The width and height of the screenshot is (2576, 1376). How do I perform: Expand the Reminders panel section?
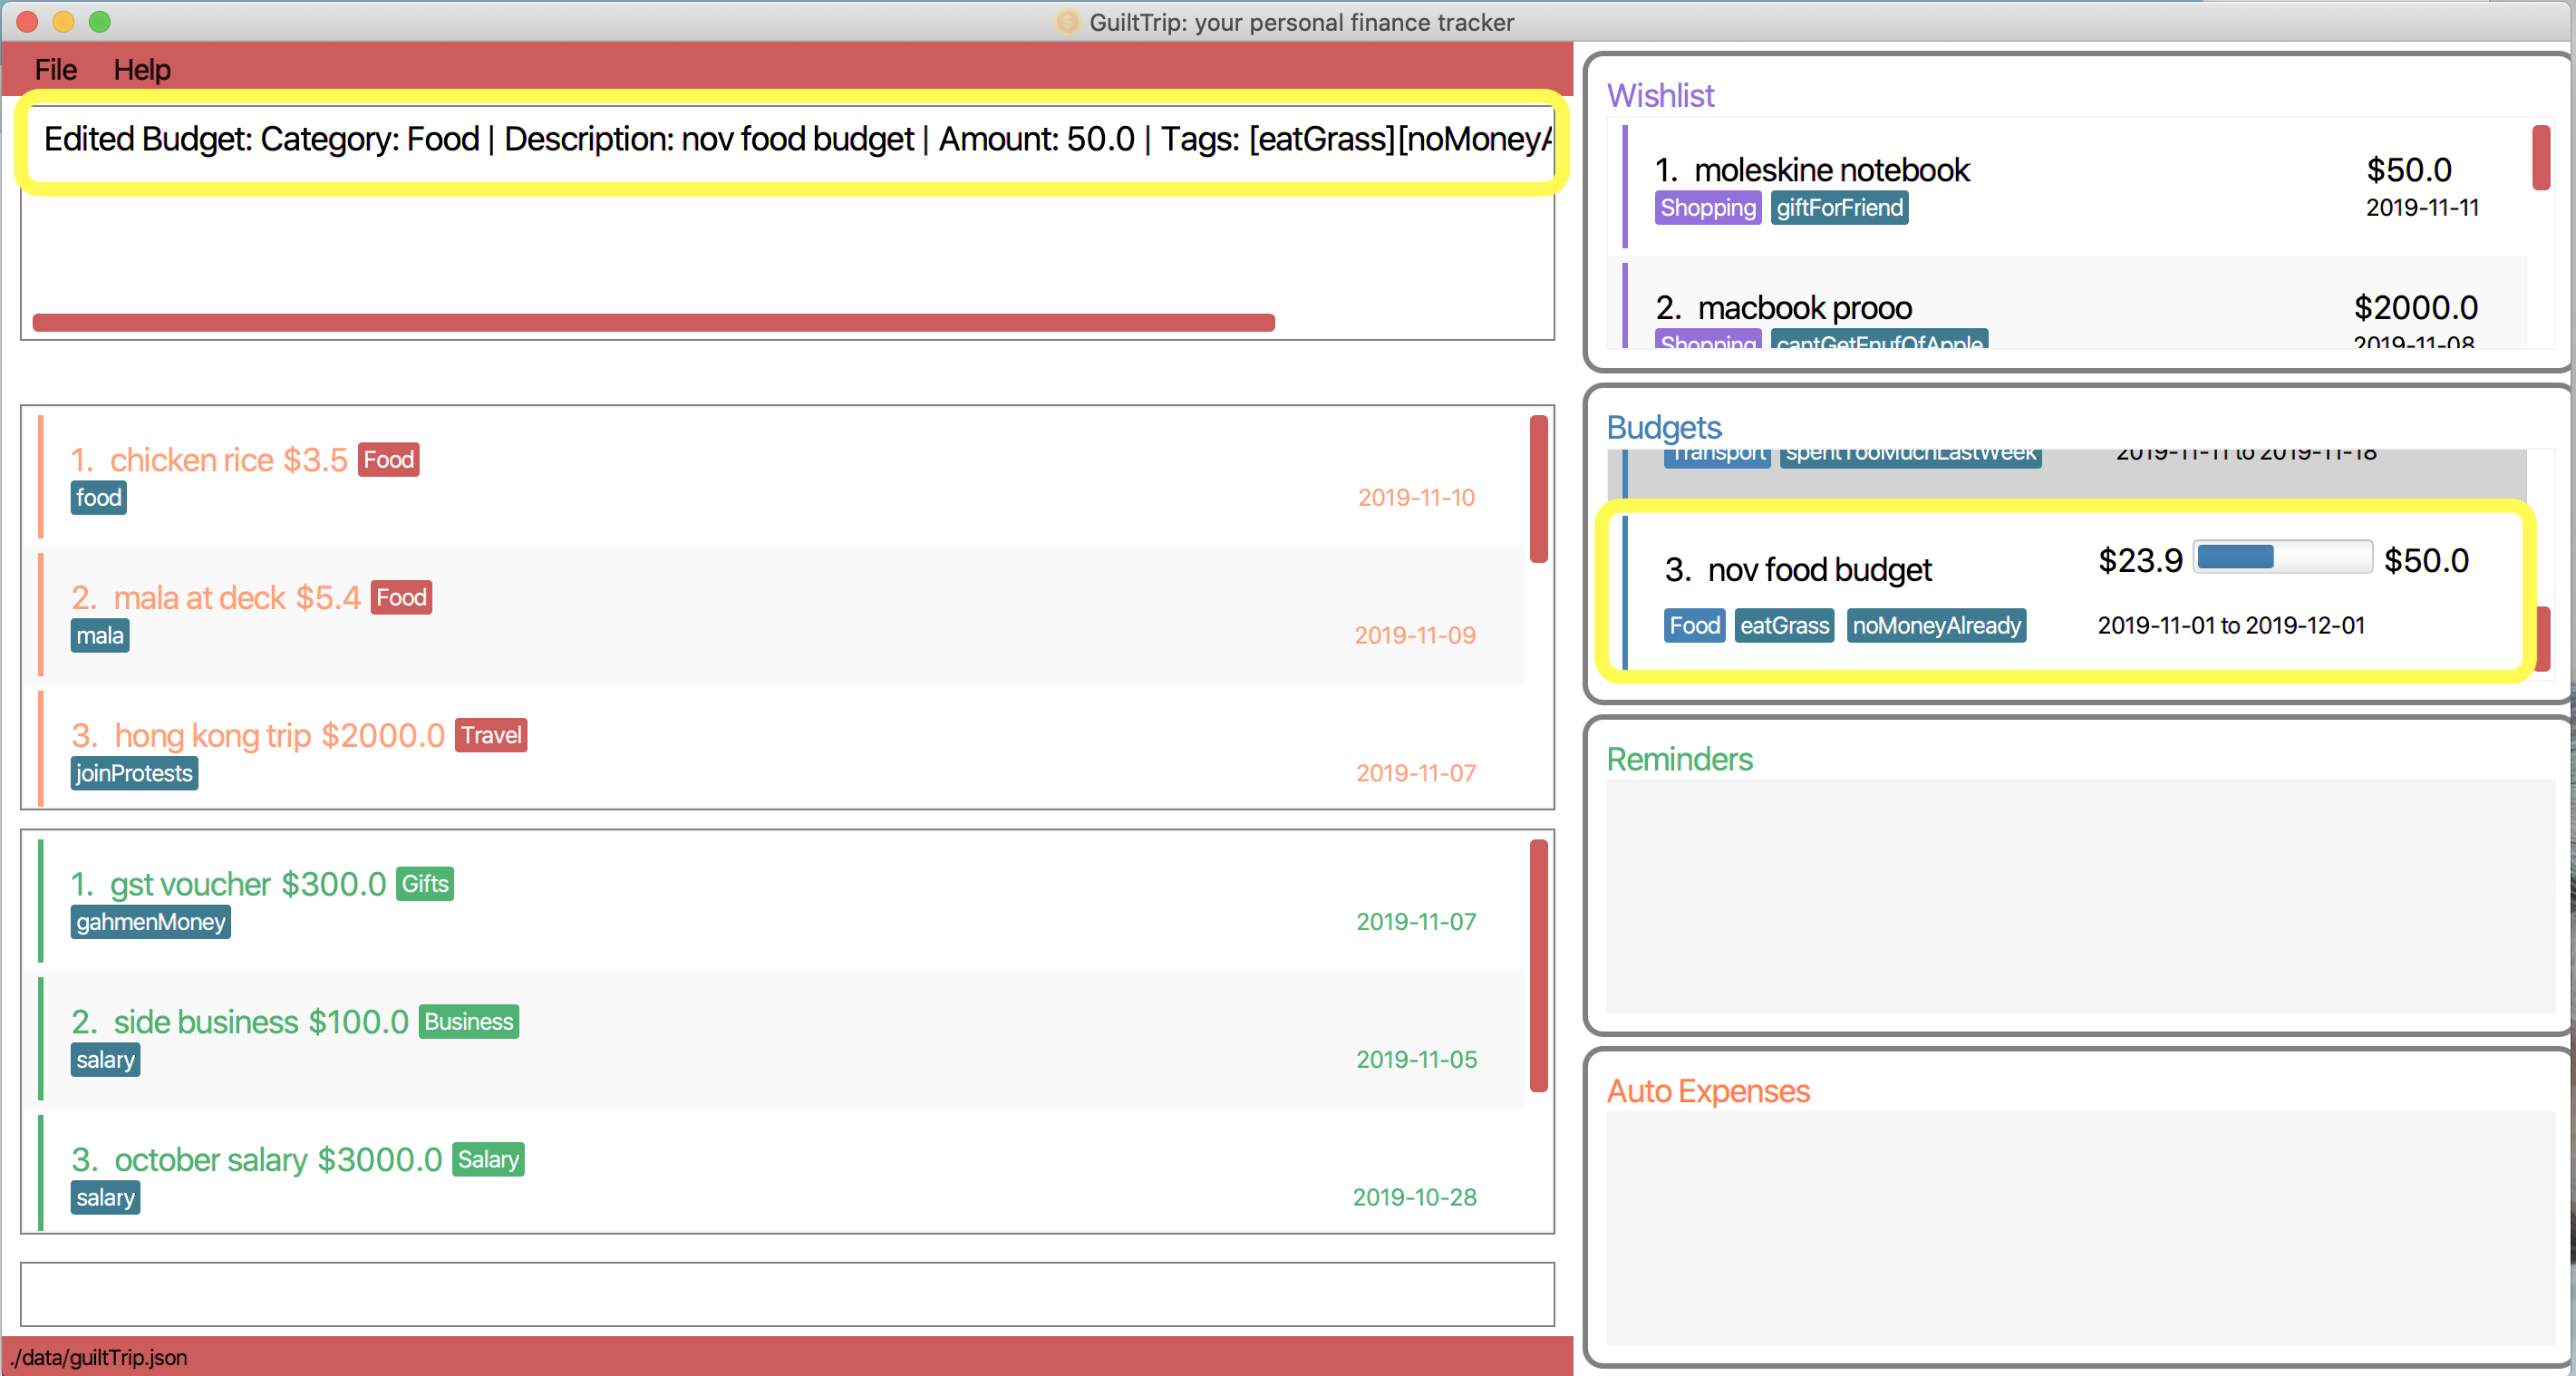(x=1683, y=760)
